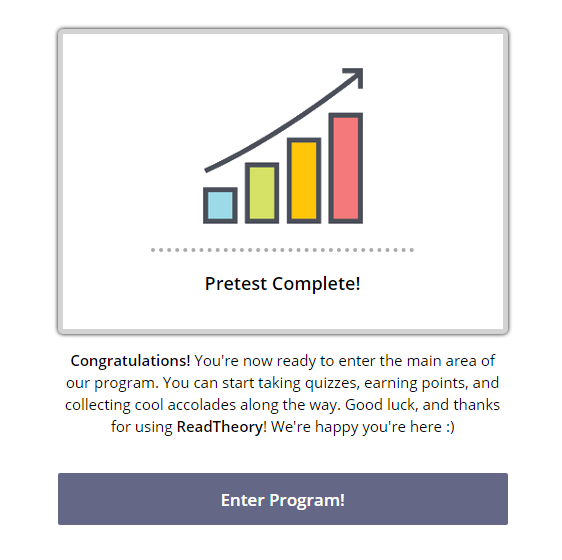The width and height of the screenshot is (562, 560).
Task: Click the dotted divider line
Action: (282, 250)
